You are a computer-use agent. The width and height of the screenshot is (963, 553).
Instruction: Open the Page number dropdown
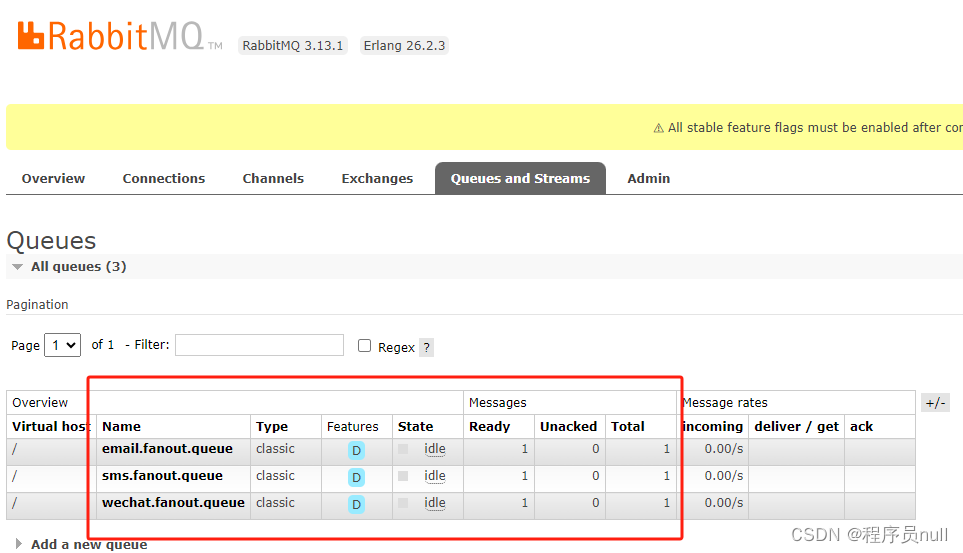click(x=63, y=345)
